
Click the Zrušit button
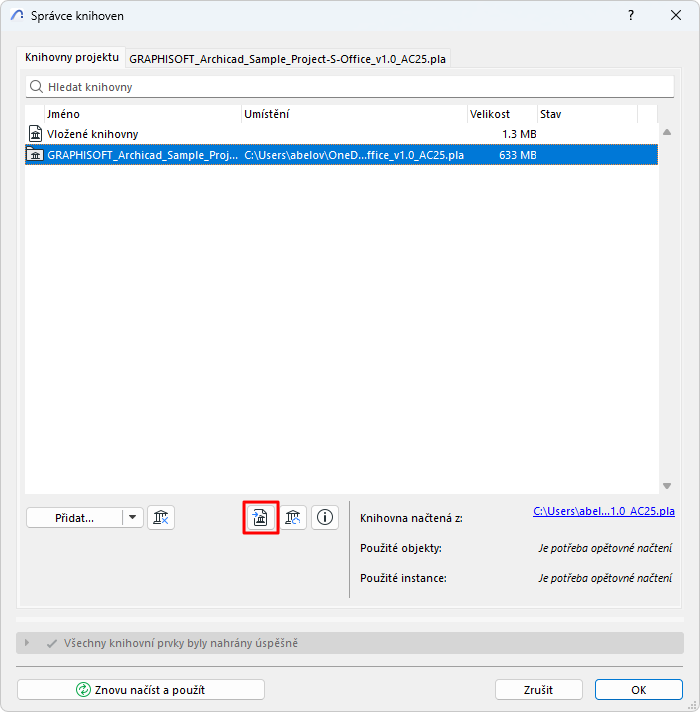click(538, 690)
